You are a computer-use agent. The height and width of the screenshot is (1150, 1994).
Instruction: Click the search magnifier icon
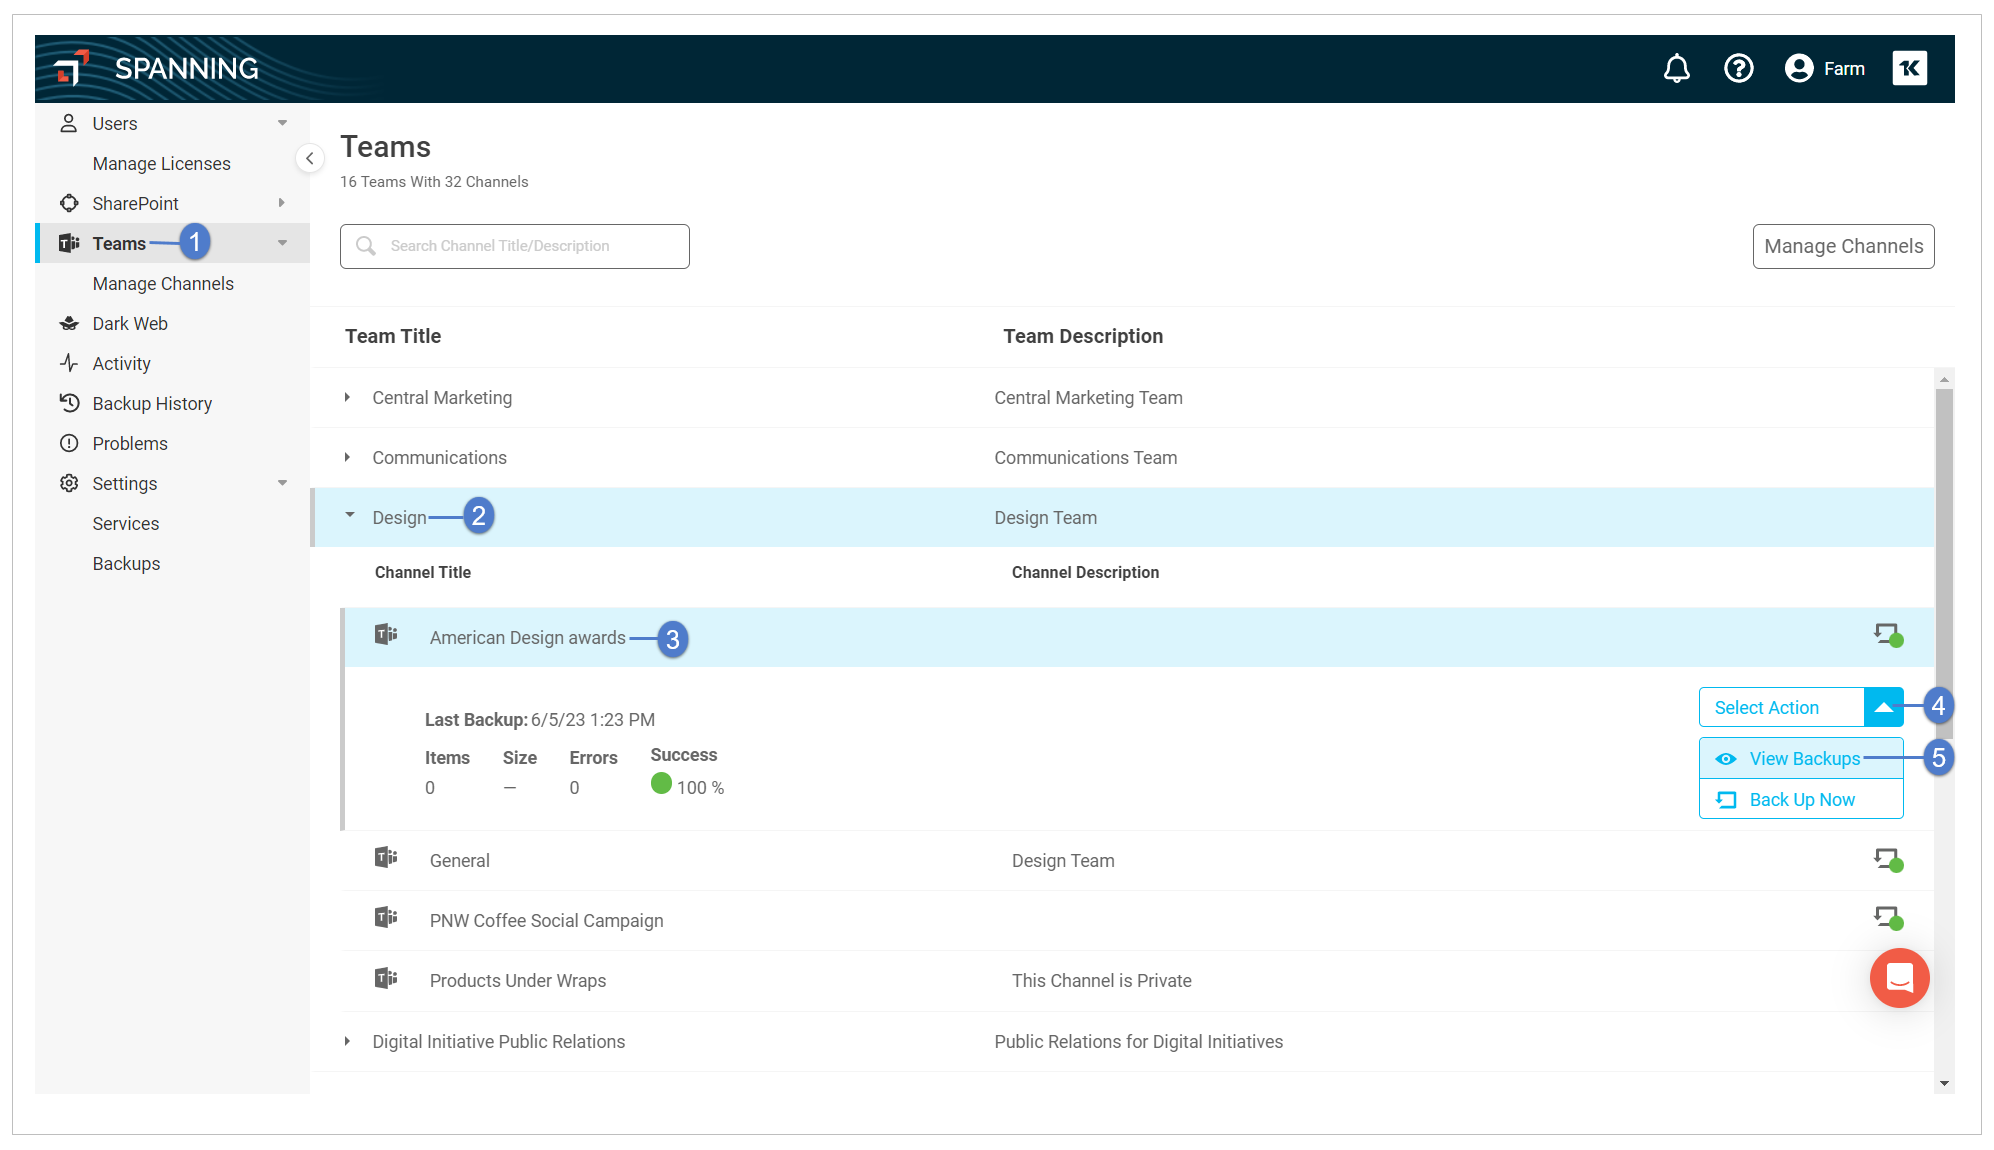366,246
